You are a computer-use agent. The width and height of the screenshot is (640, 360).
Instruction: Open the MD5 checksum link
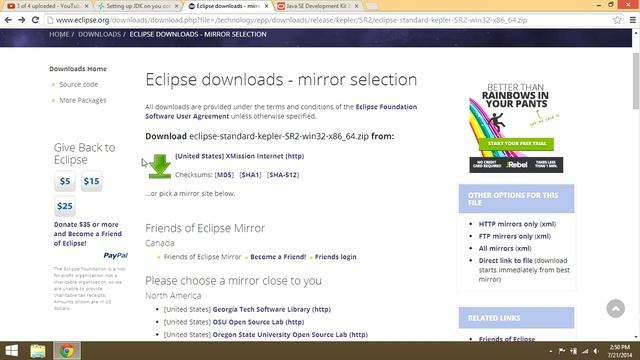click(x=224, y=175)
